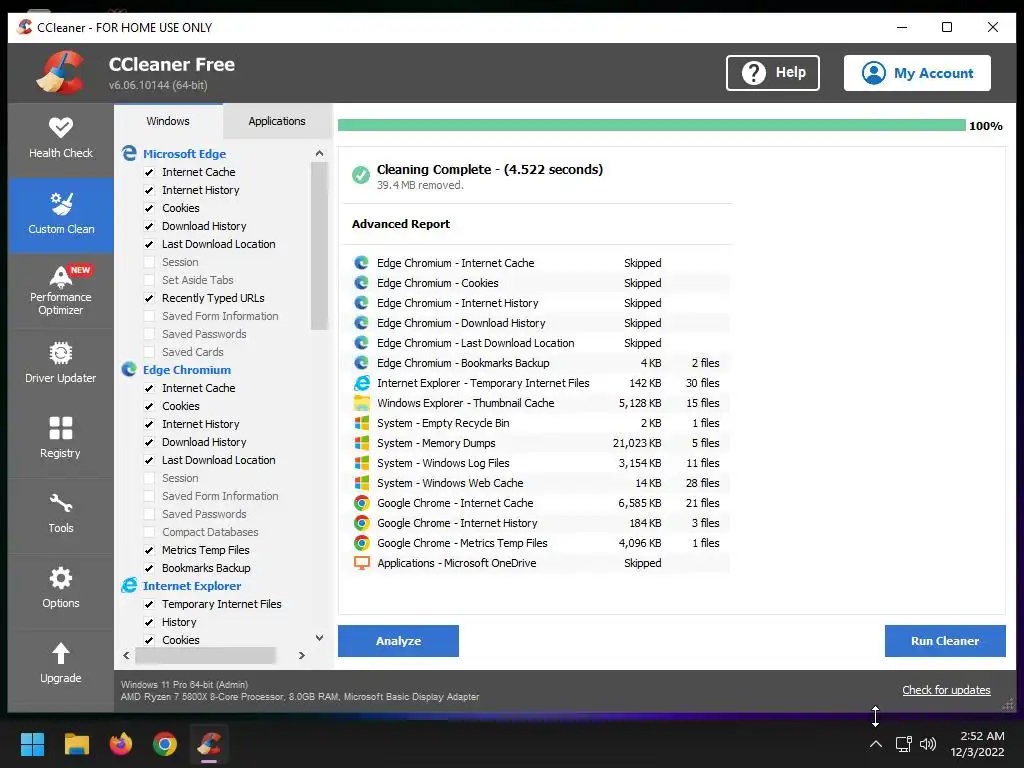Image resolution: width=1024 pixels, height=768 pixels.
Task: Open Options settings gear
Action: (x=61, y=578)
